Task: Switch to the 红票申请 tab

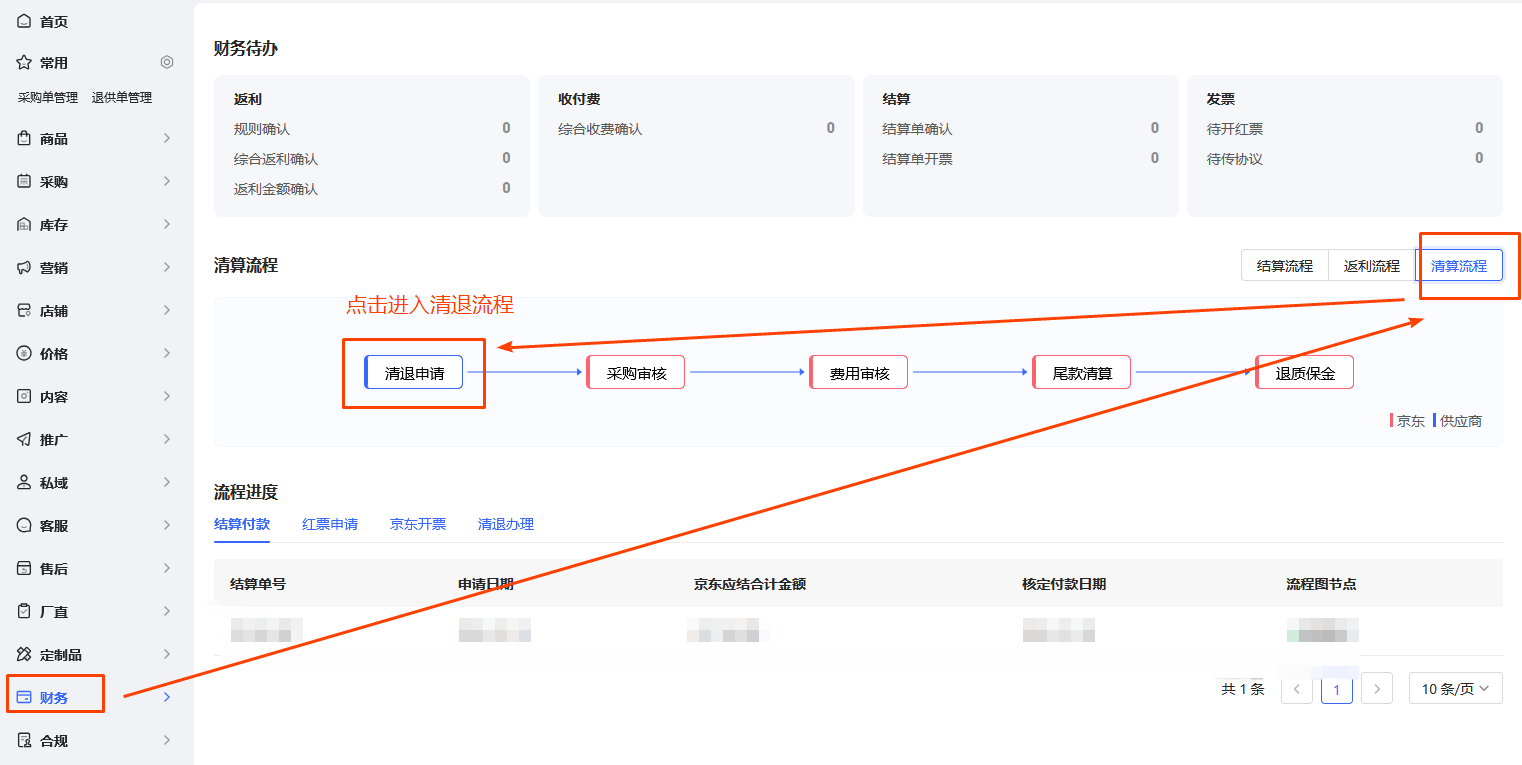Action: click(330, 524)
